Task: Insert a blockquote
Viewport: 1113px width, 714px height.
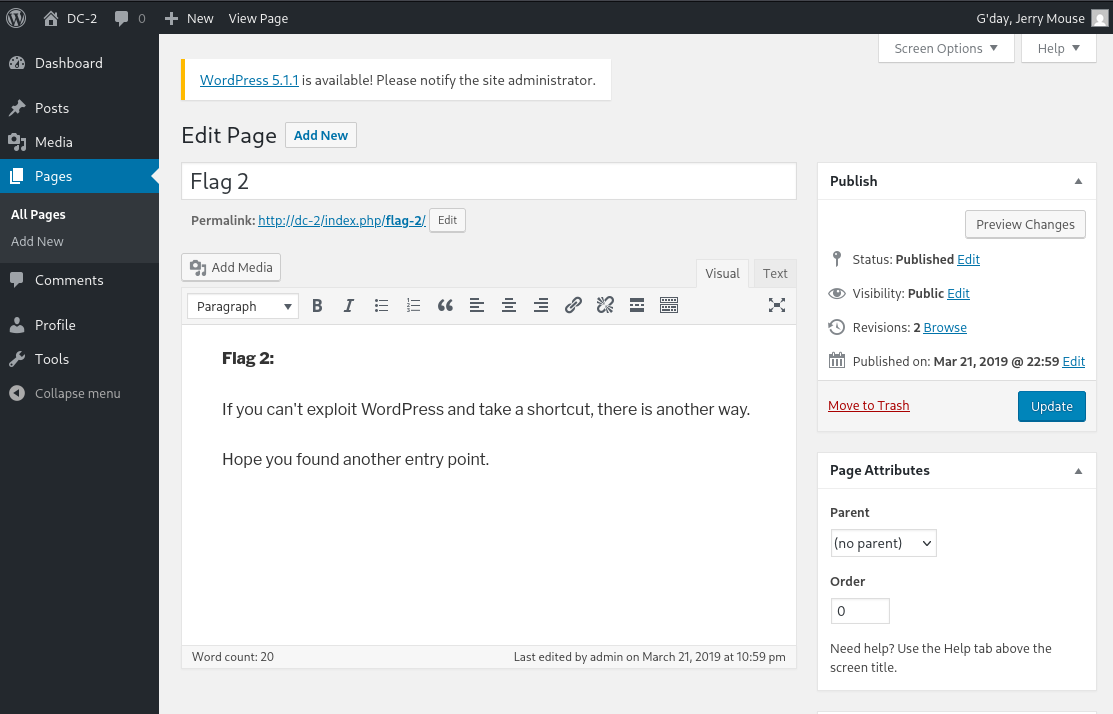Action: (445, 306)
